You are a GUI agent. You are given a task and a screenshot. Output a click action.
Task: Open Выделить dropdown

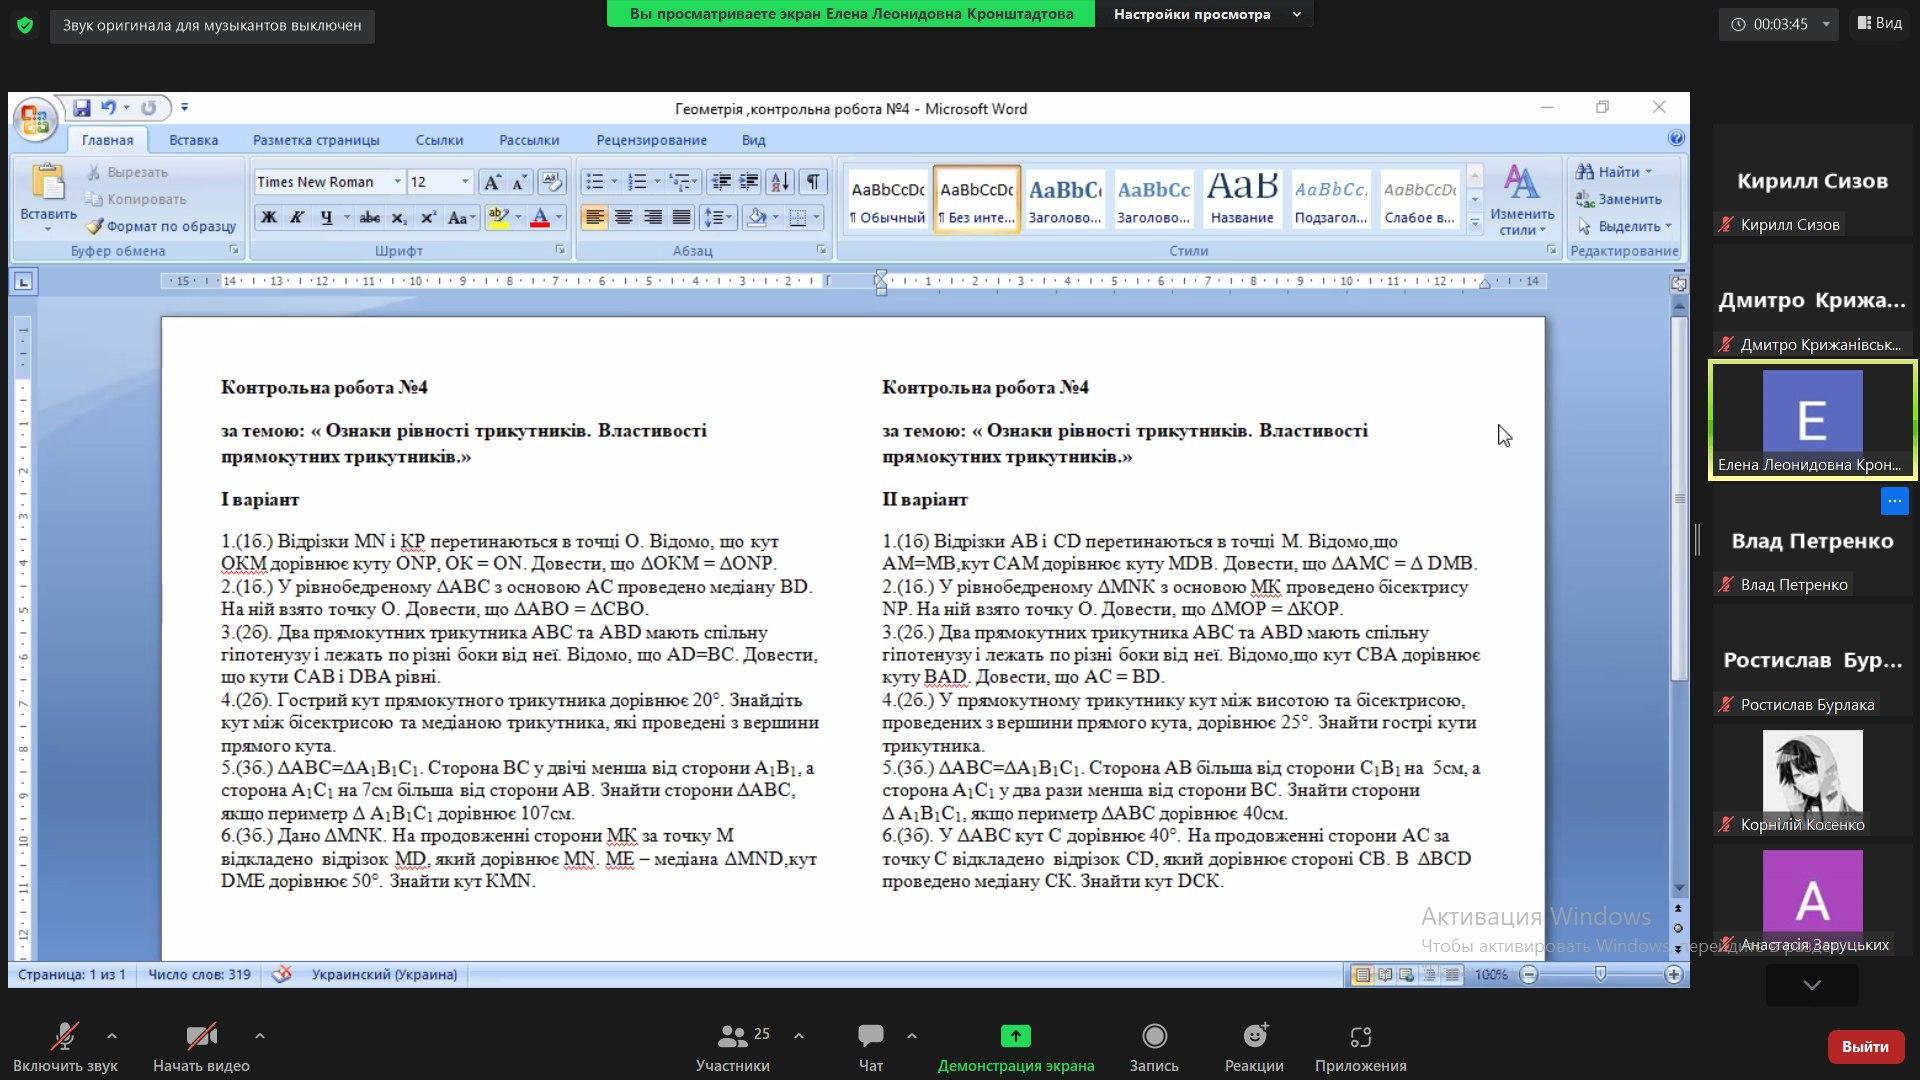1623,226
